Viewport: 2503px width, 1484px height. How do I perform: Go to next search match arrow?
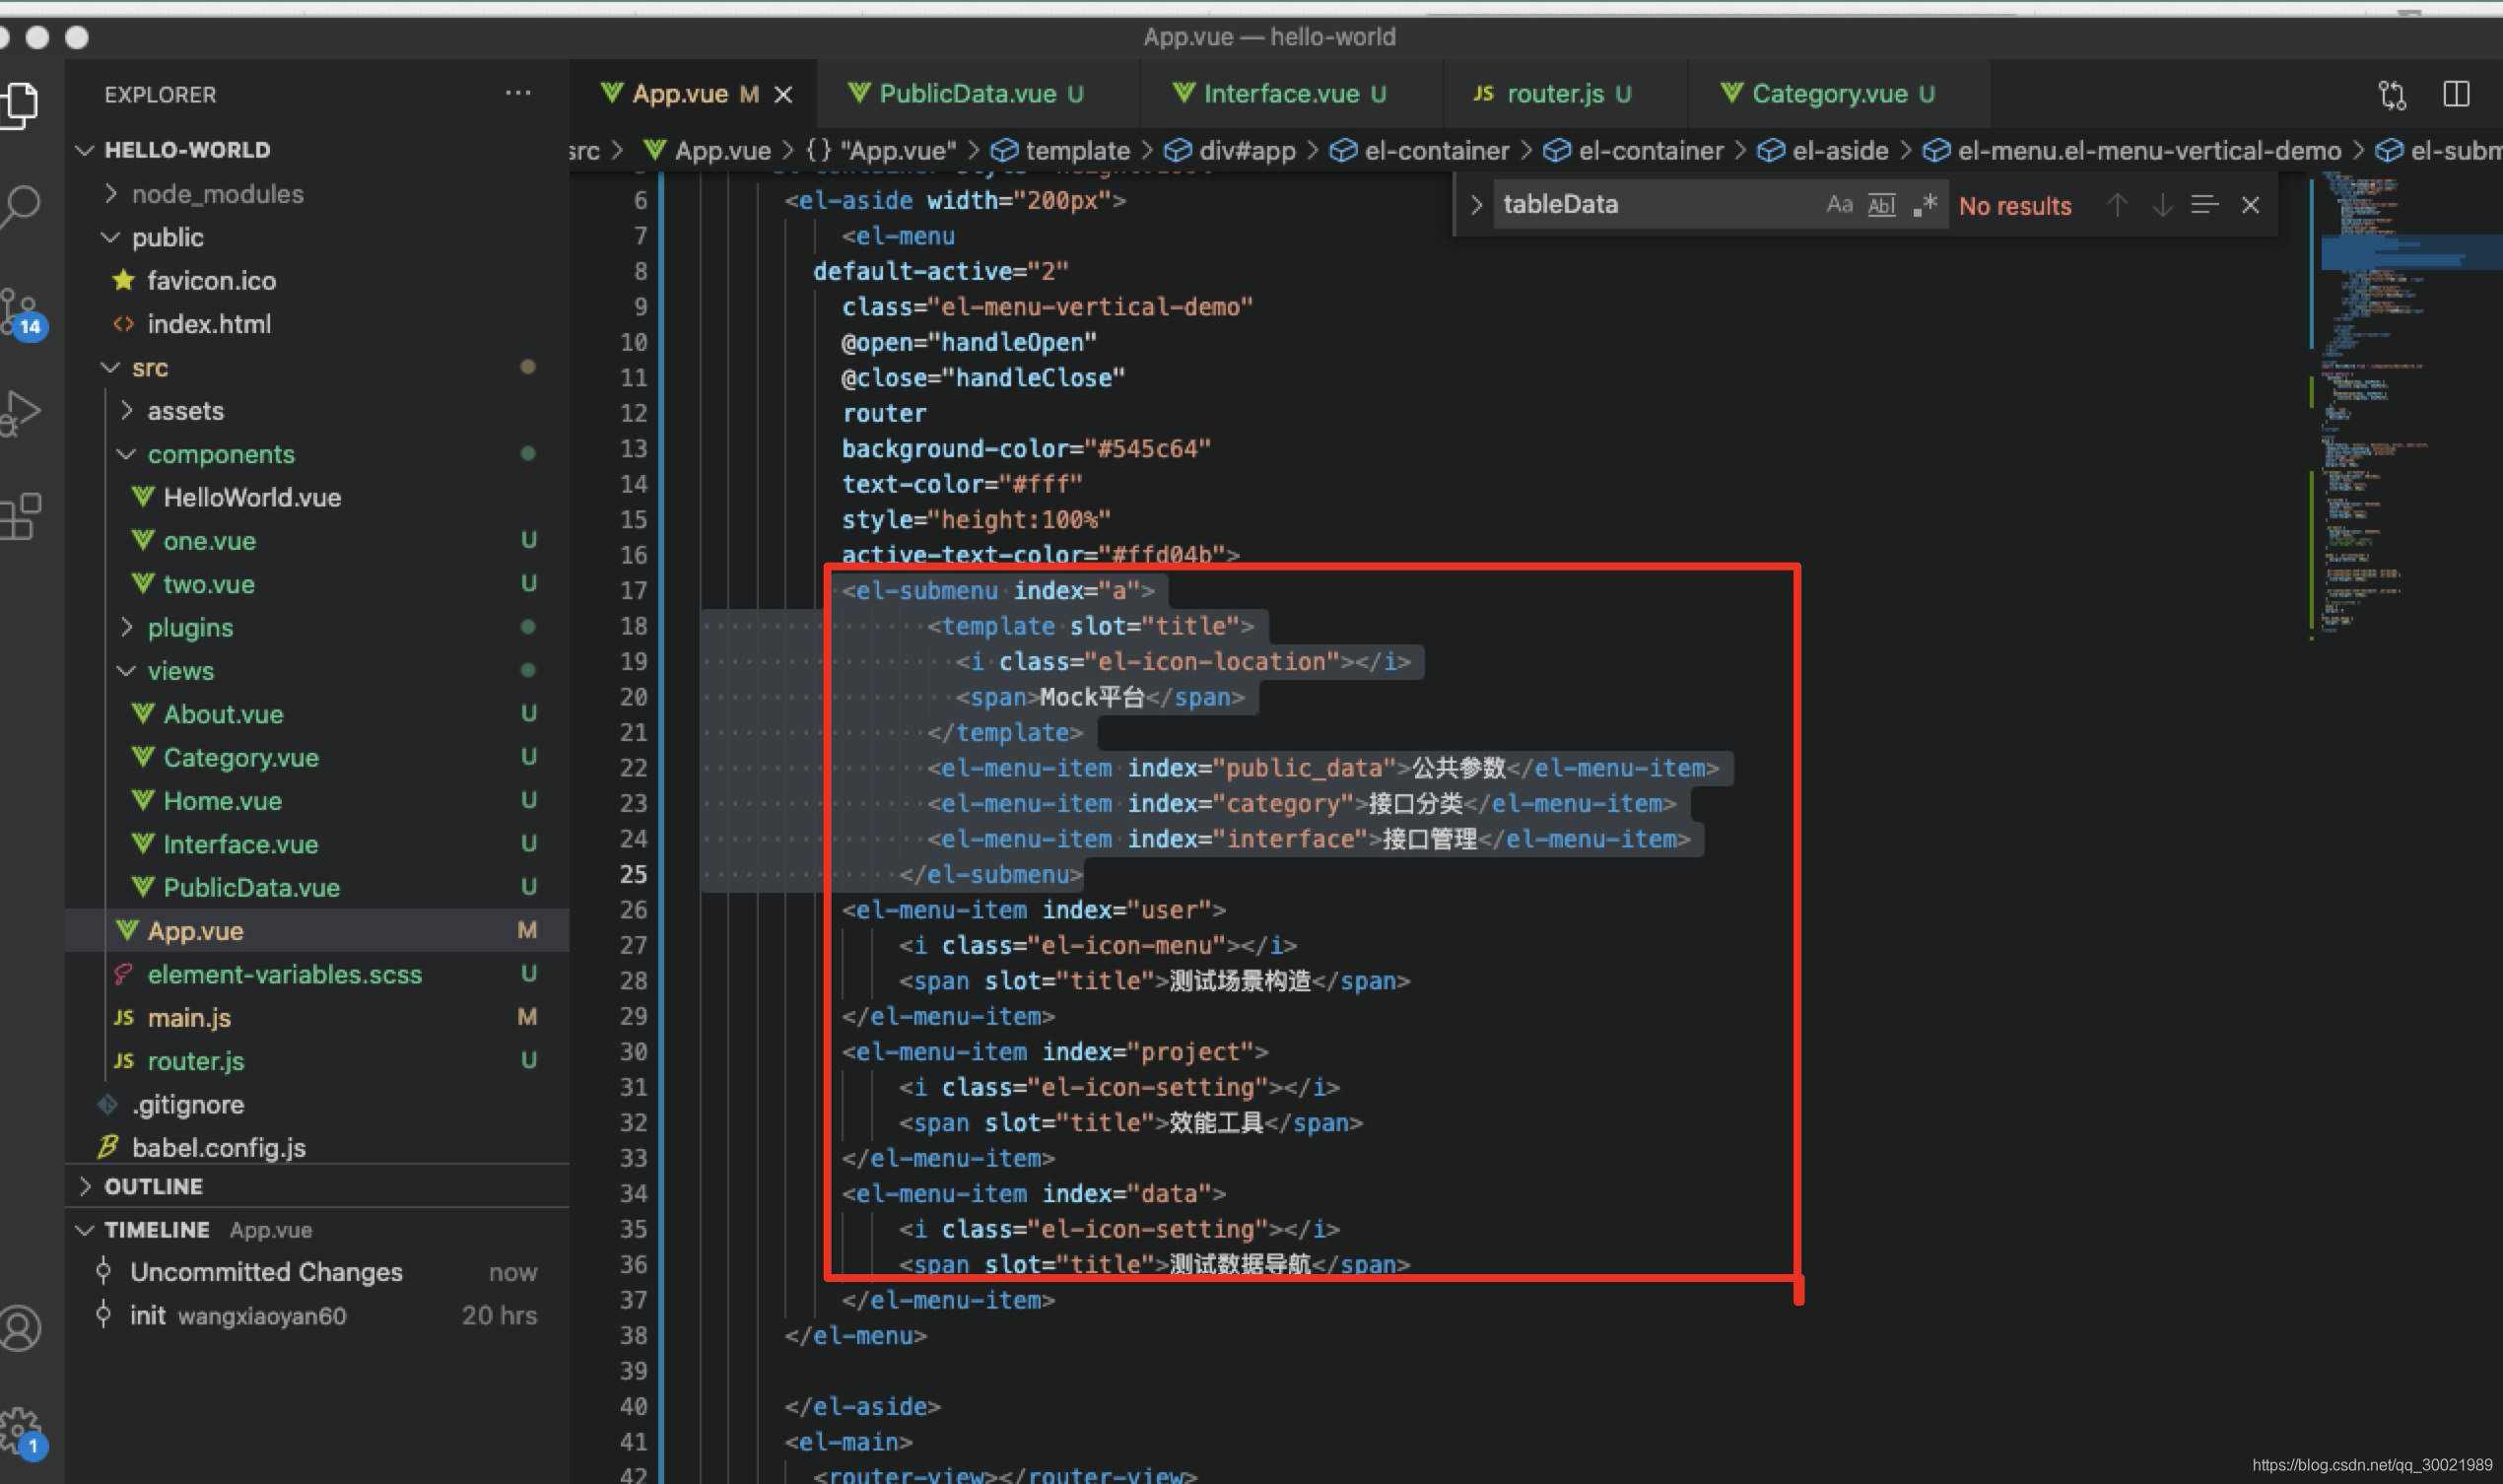click(2162, 205)
